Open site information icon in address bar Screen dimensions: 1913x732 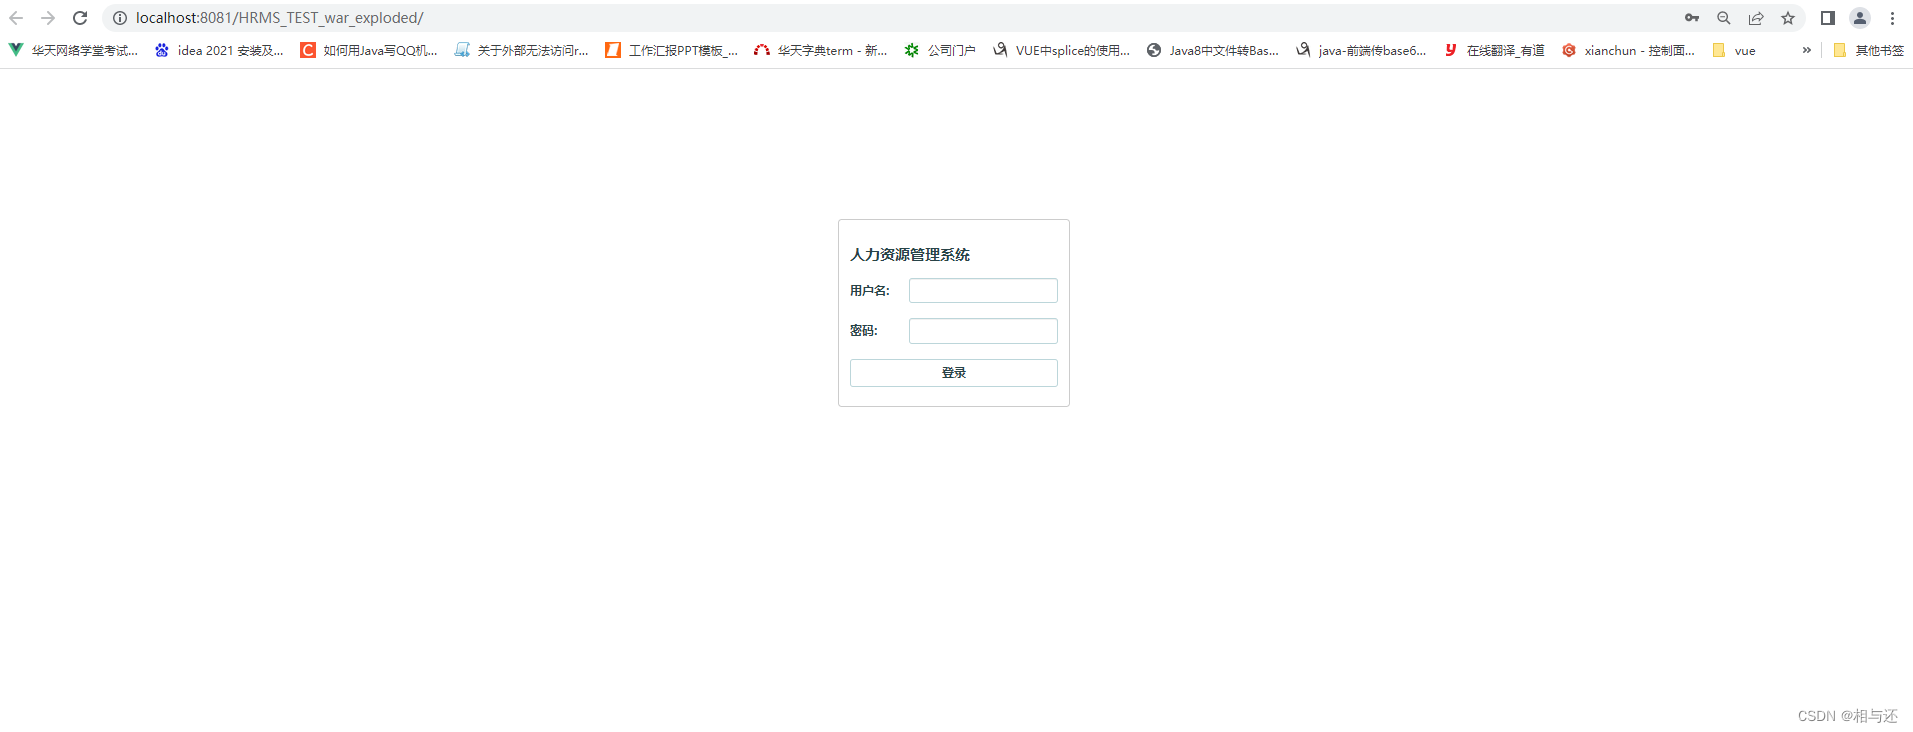120,18
